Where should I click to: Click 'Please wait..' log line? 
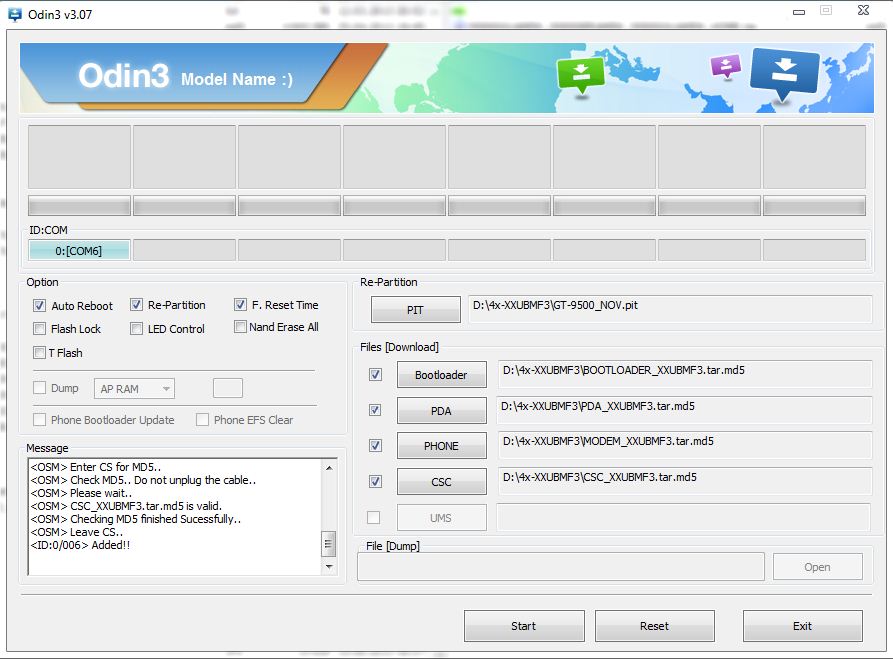coord(81,493)
